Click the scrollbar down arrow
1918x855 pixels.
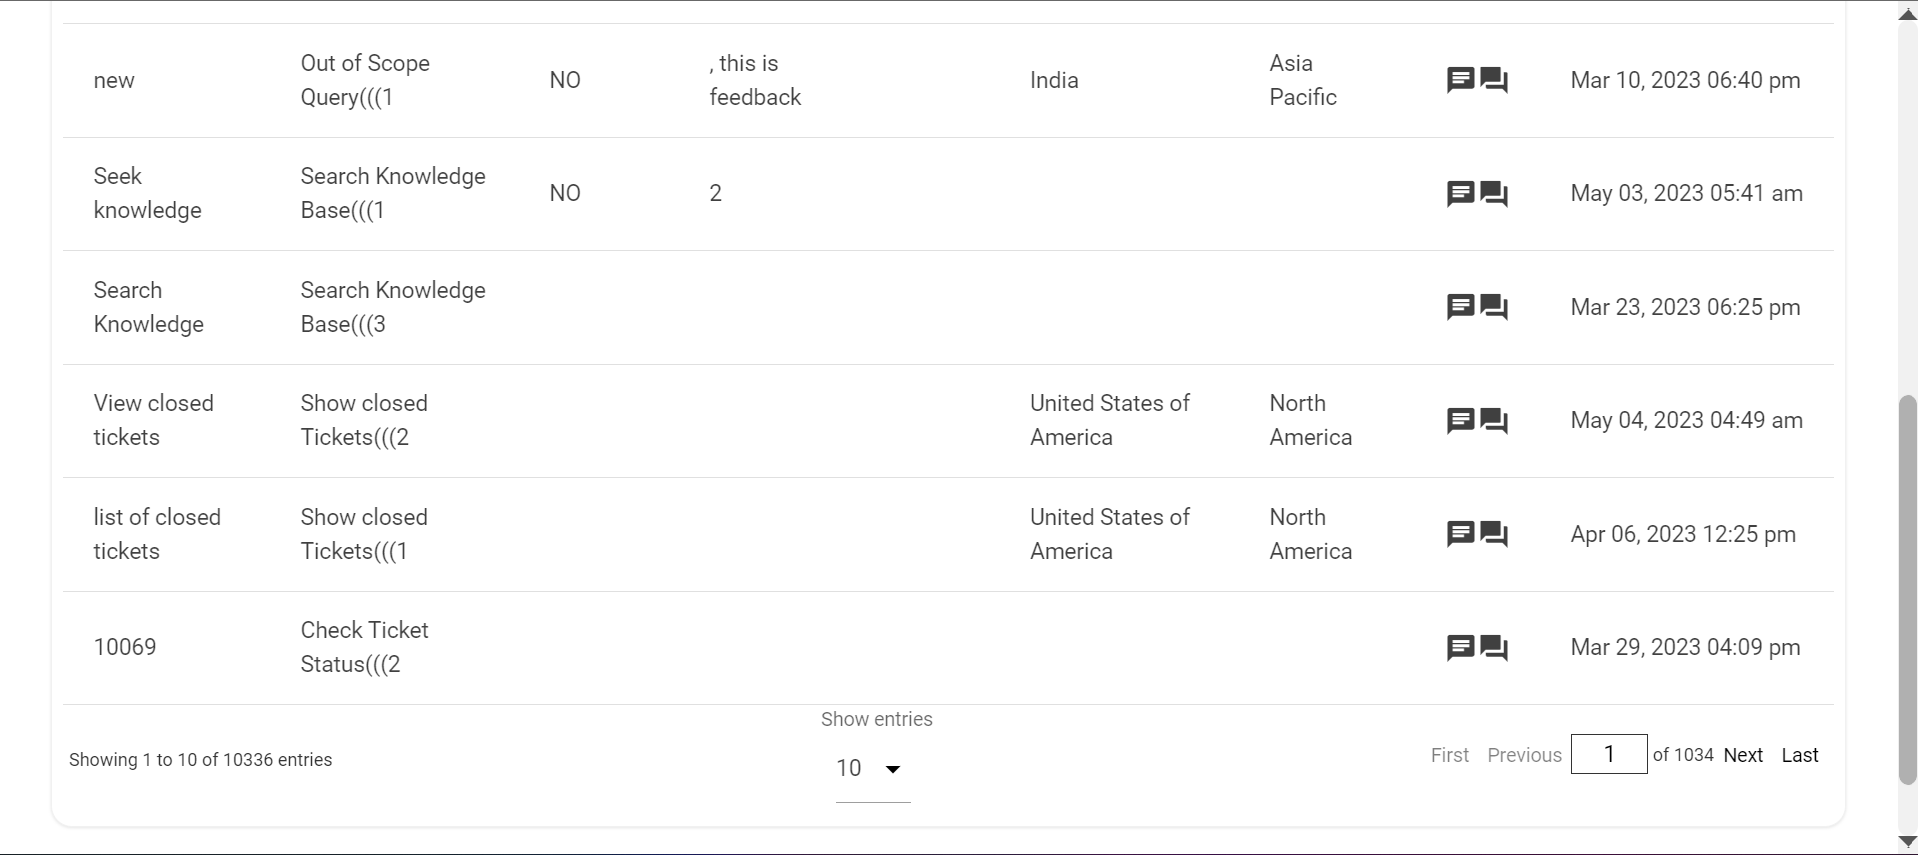coord(1907,842)
